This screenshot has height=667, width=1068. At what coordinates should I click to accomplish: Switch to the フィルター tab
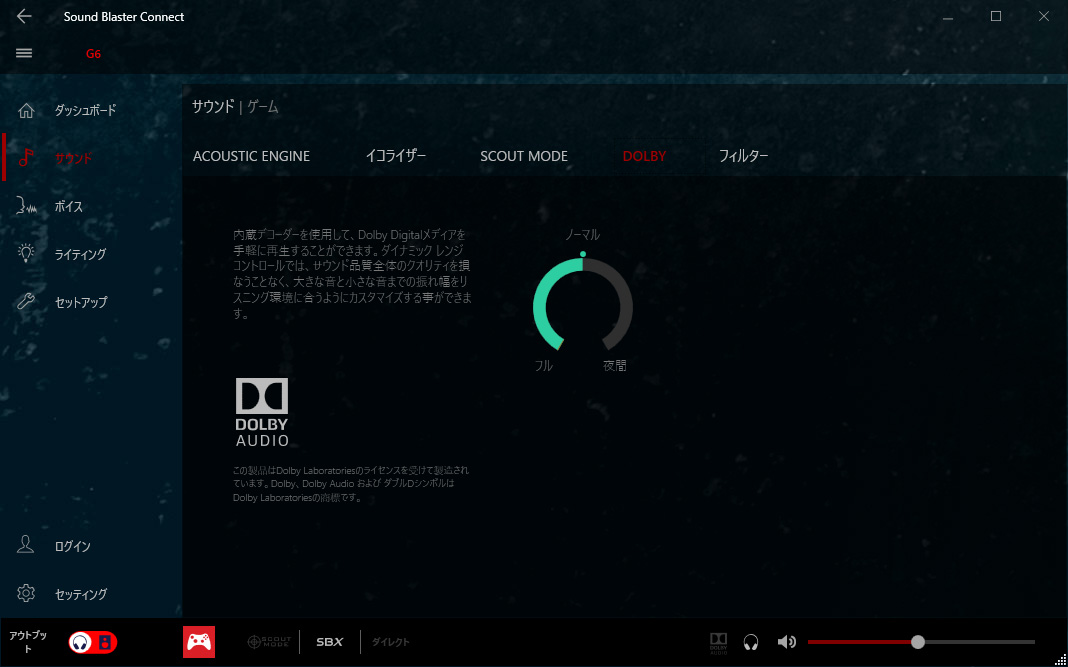[743, 156]
